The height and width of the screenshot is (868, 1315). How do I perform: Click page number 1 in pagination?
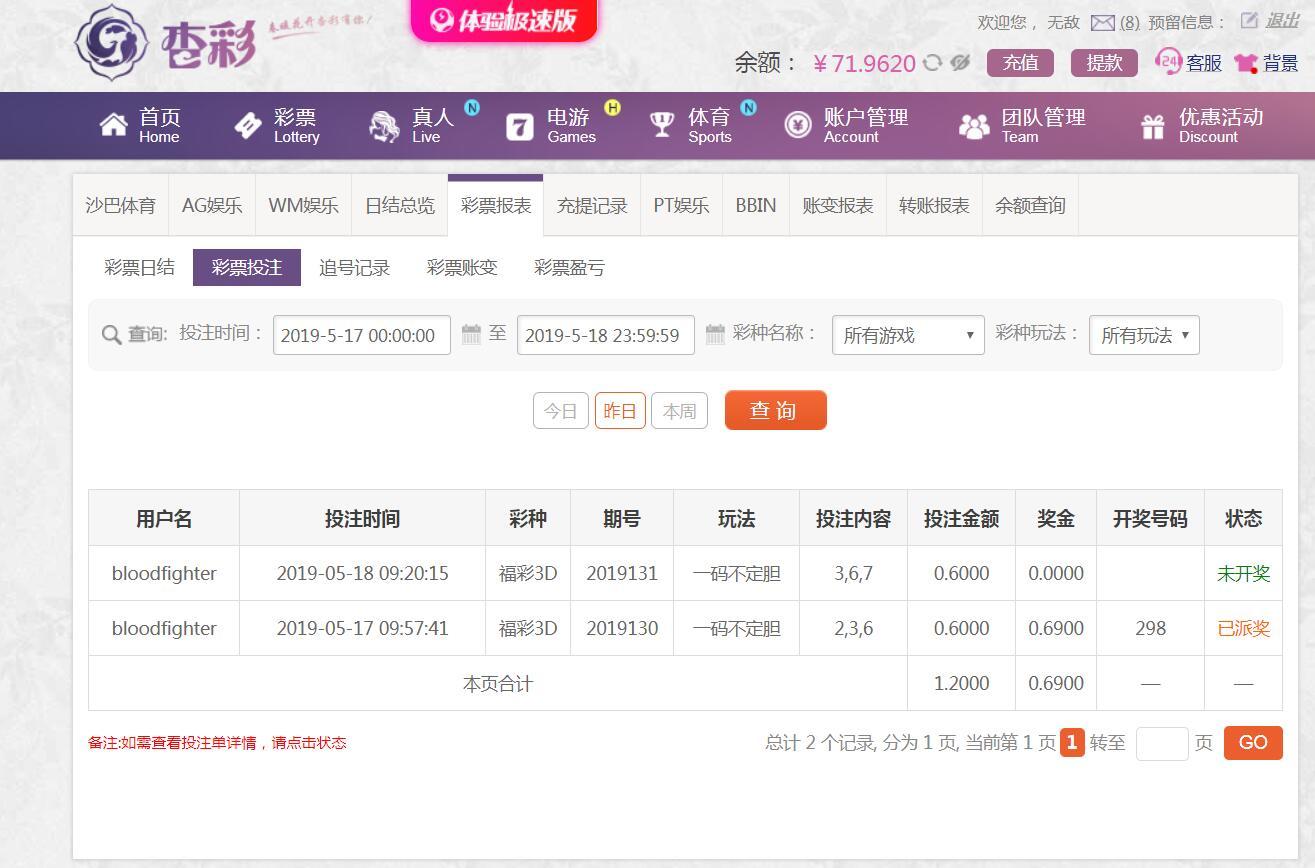point(1072,742)
